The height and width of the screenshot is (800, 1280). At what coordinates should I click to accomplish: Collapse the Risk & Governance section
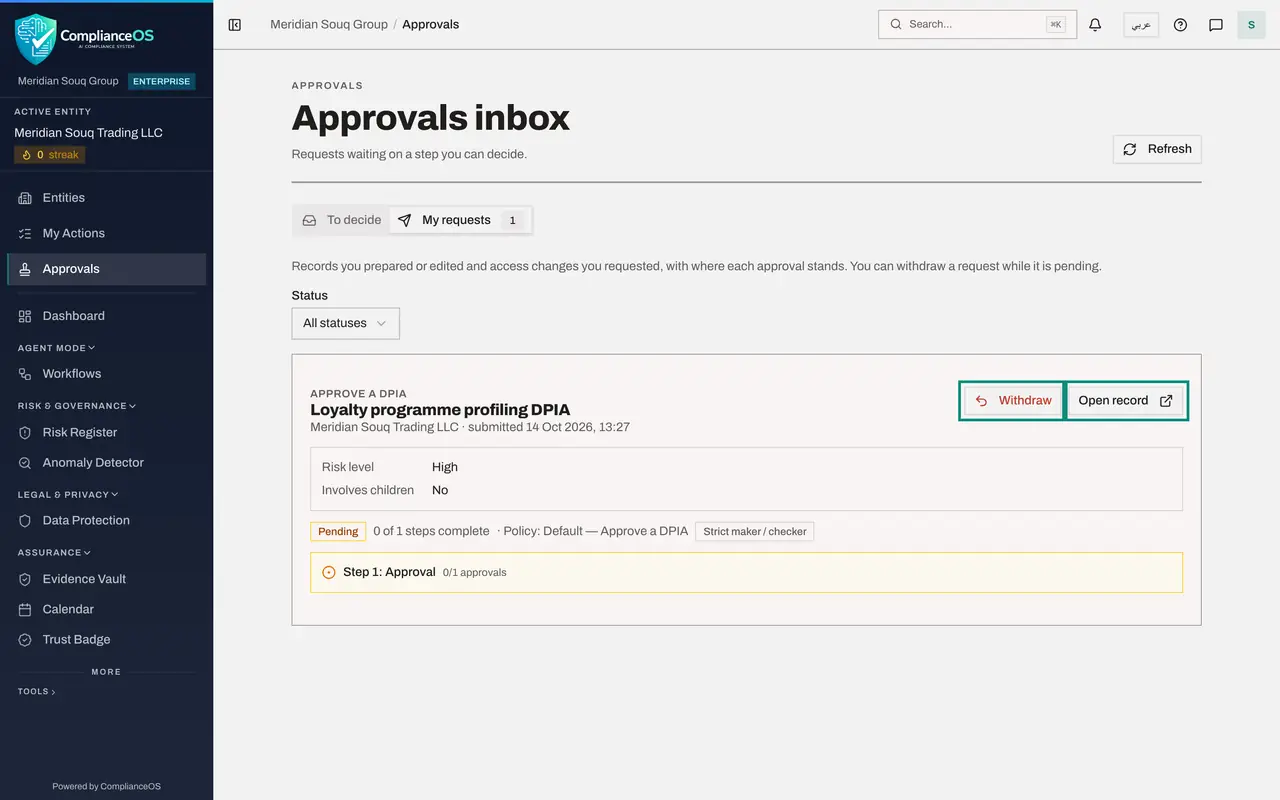pyautogui.click(x=77, y=406)
